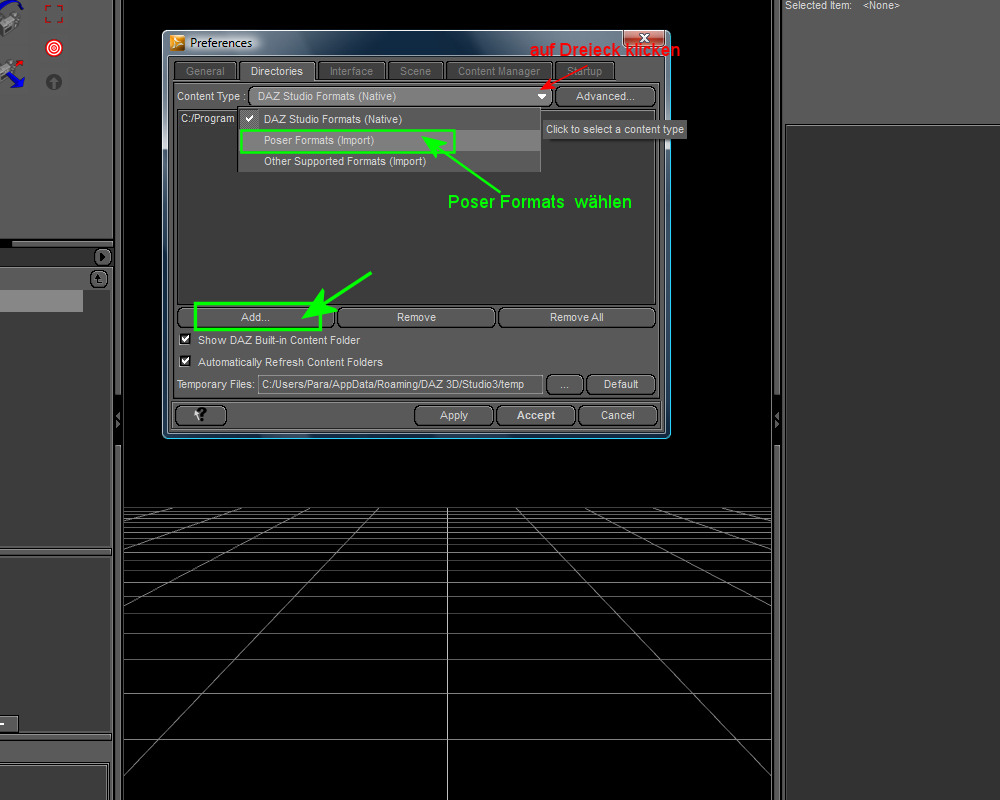Viewport: 1000px width, 800px height.
Task: Choose Poser Formats (Import) from list
Action: tap(390, 140)
